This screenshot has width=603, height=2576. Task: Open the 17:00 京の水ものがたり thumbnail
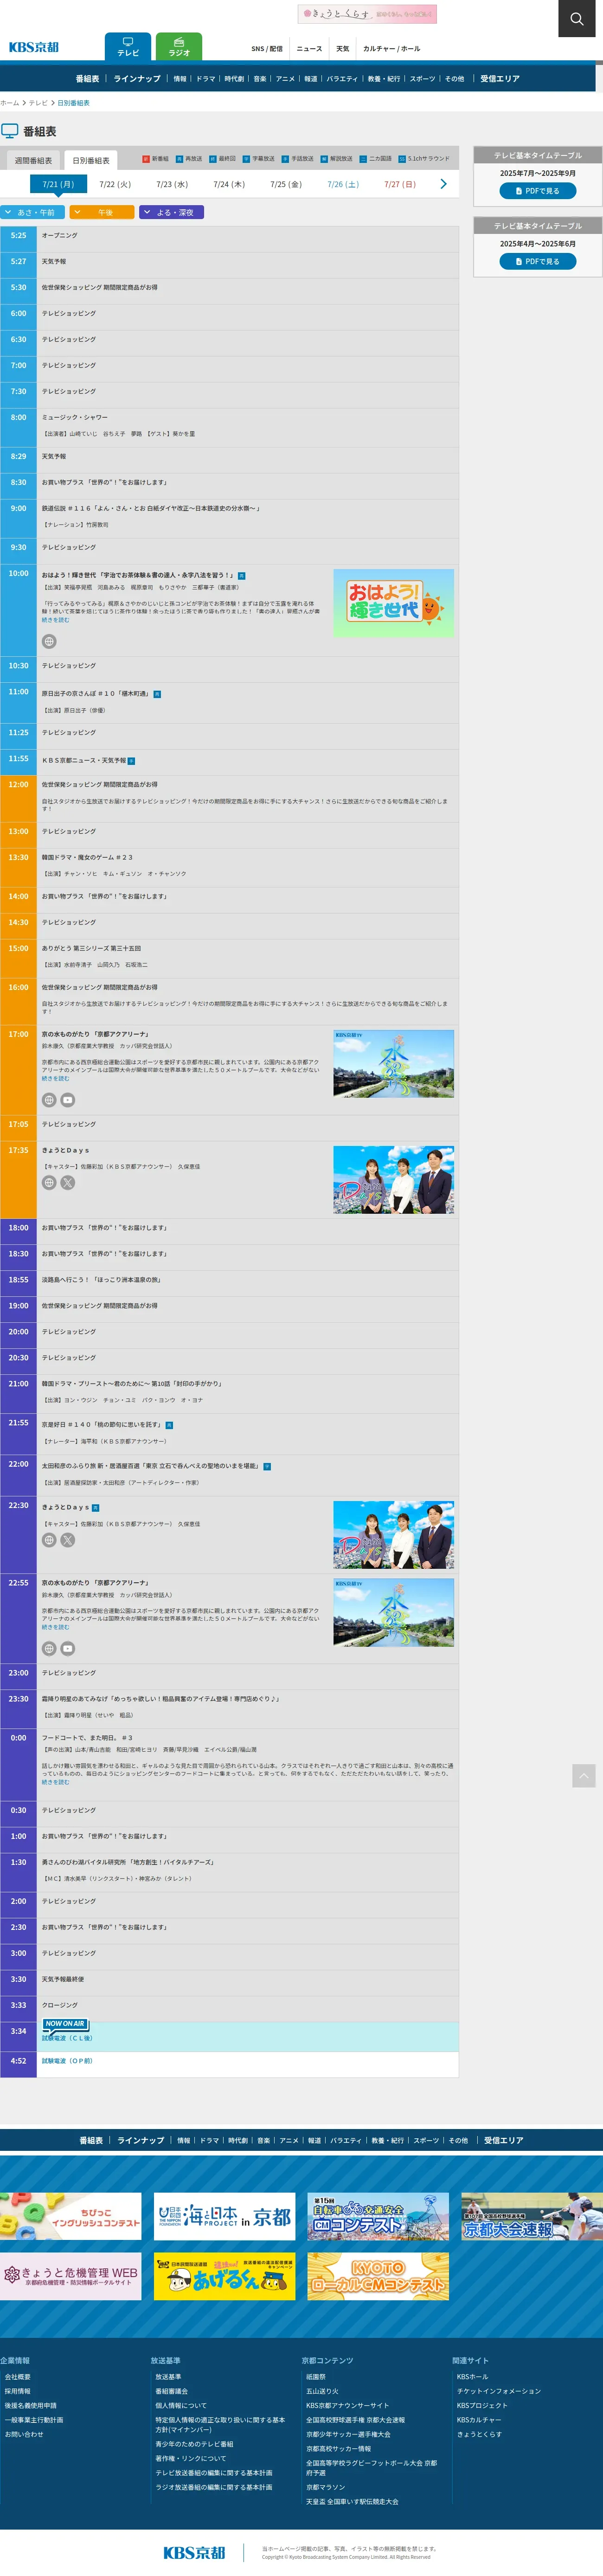coord(394,1064)
